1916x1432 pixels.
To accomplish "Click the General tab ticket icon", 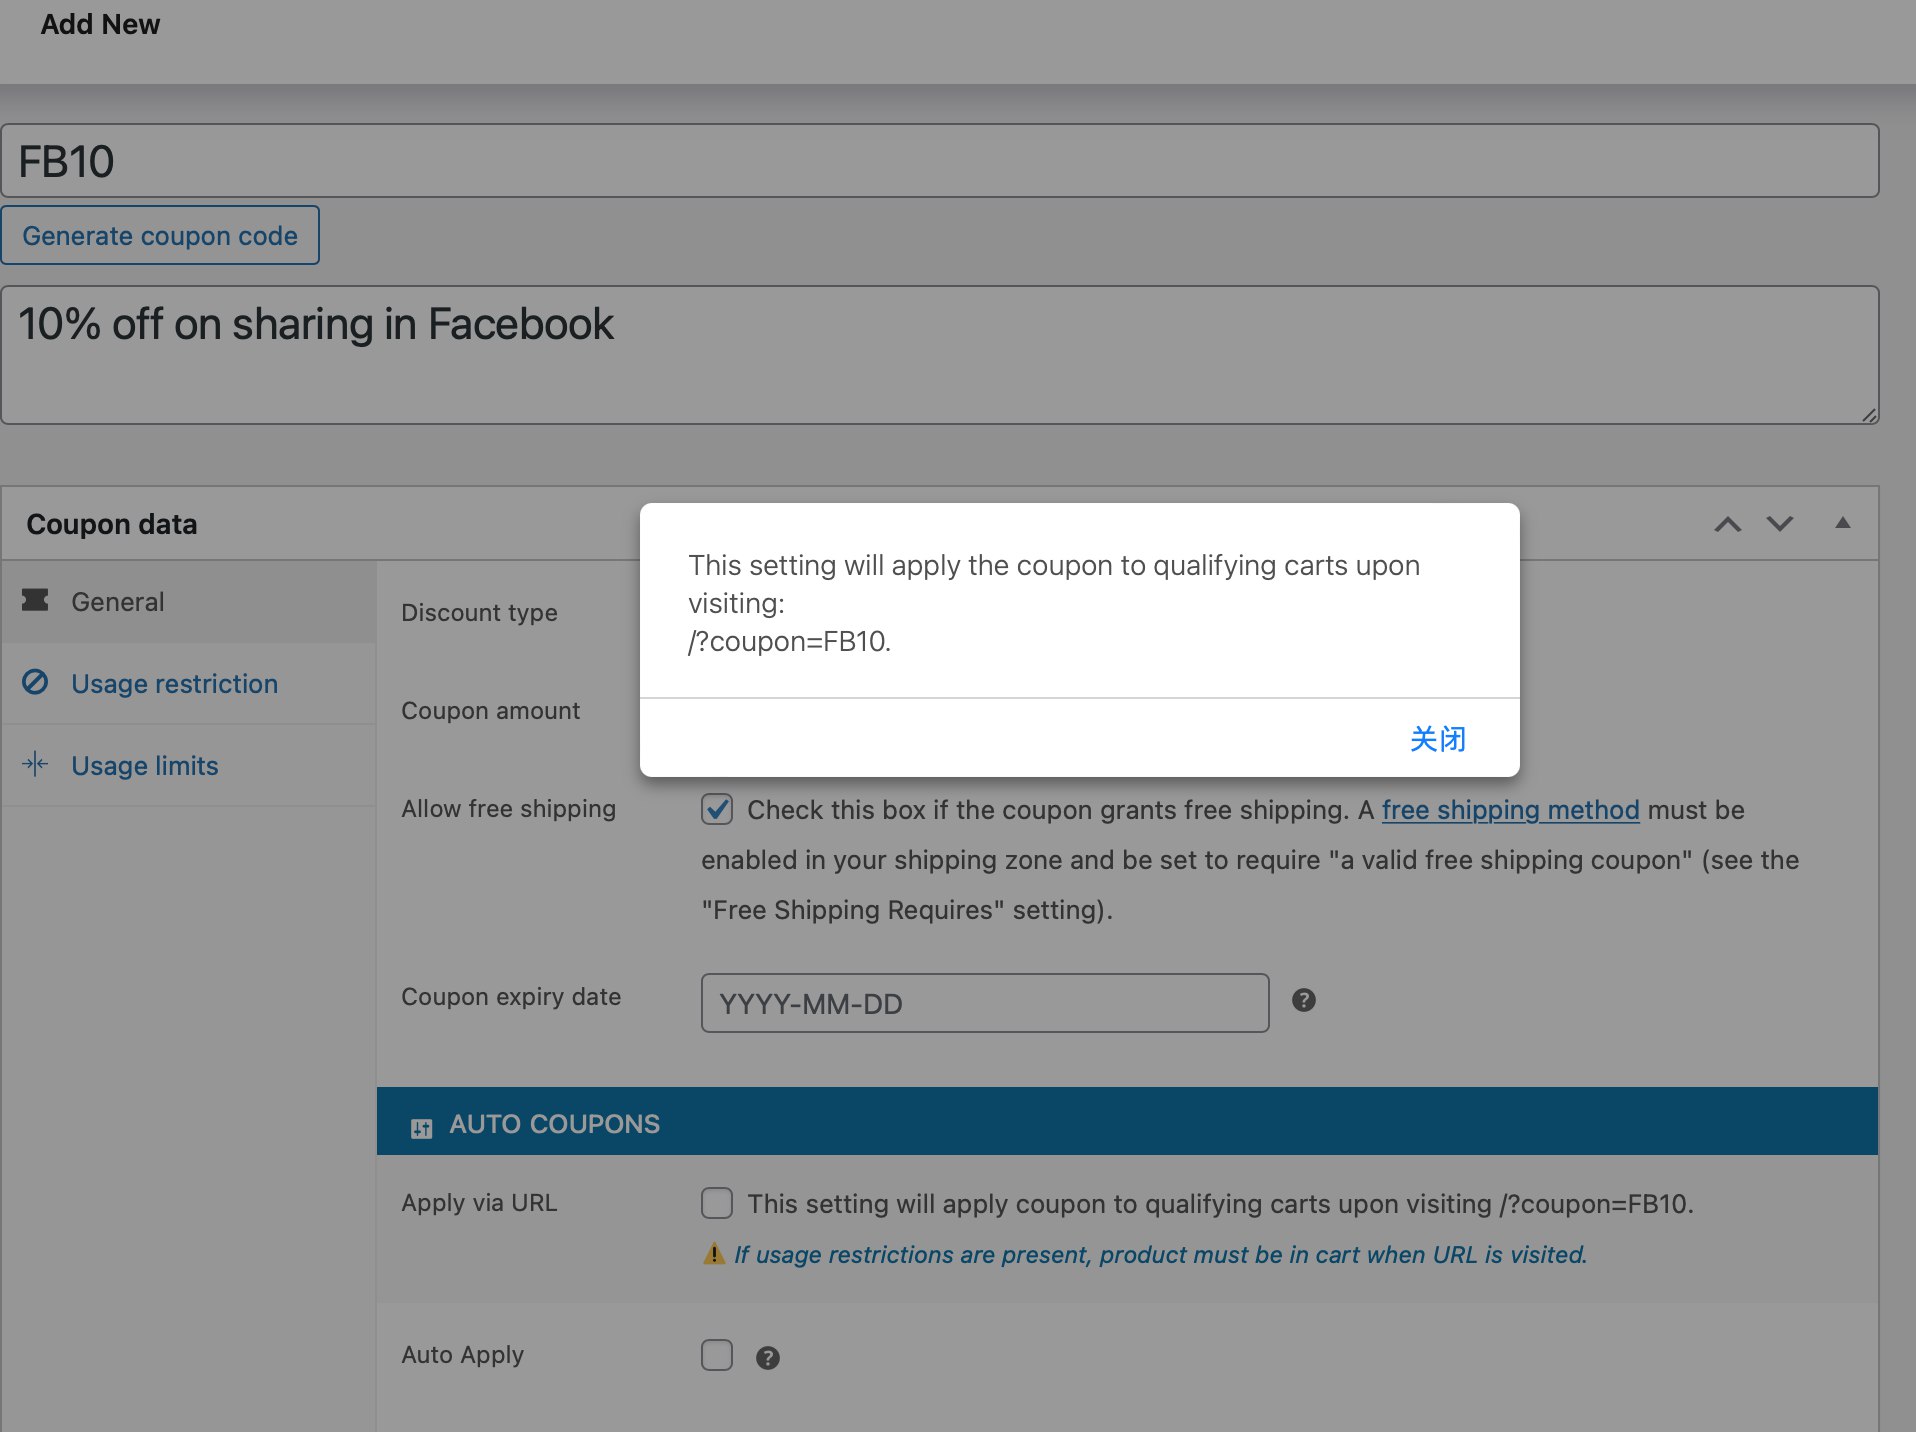I will click(x=35, y=600).
